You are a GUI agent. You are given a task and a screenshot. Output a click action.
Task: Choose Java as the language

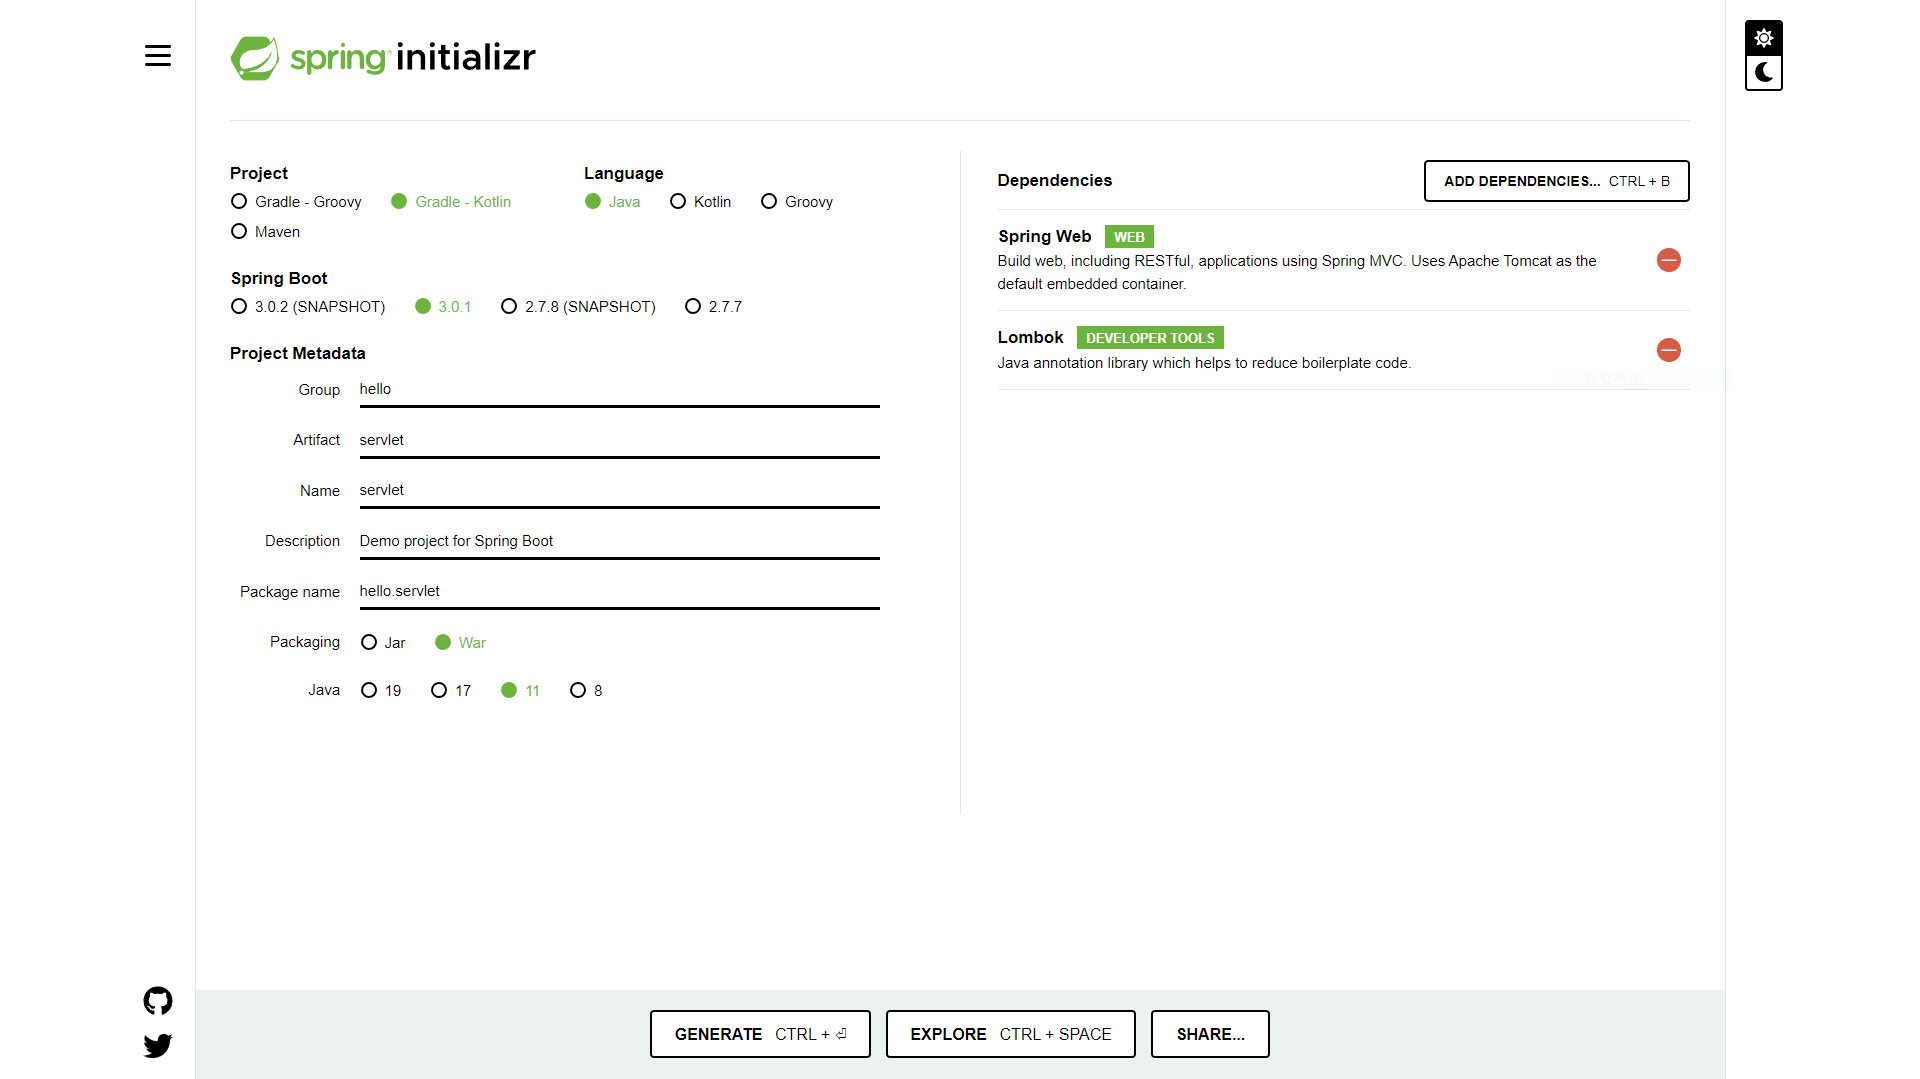613,202
